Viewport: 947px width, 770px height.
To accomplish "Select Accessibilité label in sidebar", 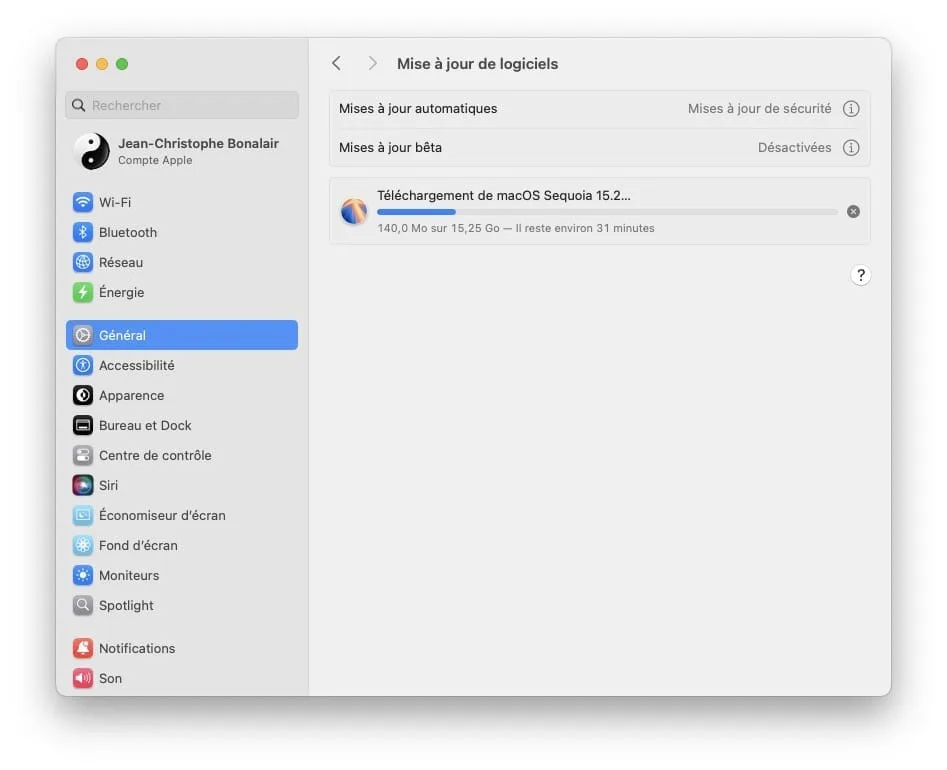I will pyautogui.click(x=136, y=365).
